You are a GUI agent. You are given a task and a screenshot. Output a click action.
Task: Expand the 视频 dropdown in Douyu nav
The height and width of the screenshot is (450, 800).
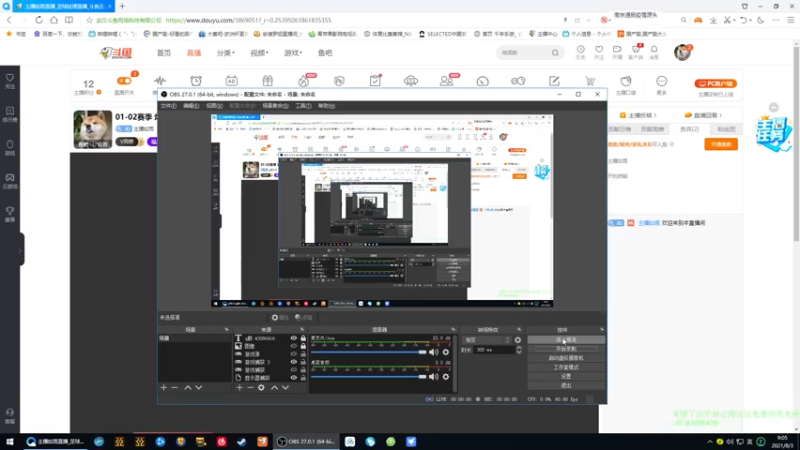259,53
